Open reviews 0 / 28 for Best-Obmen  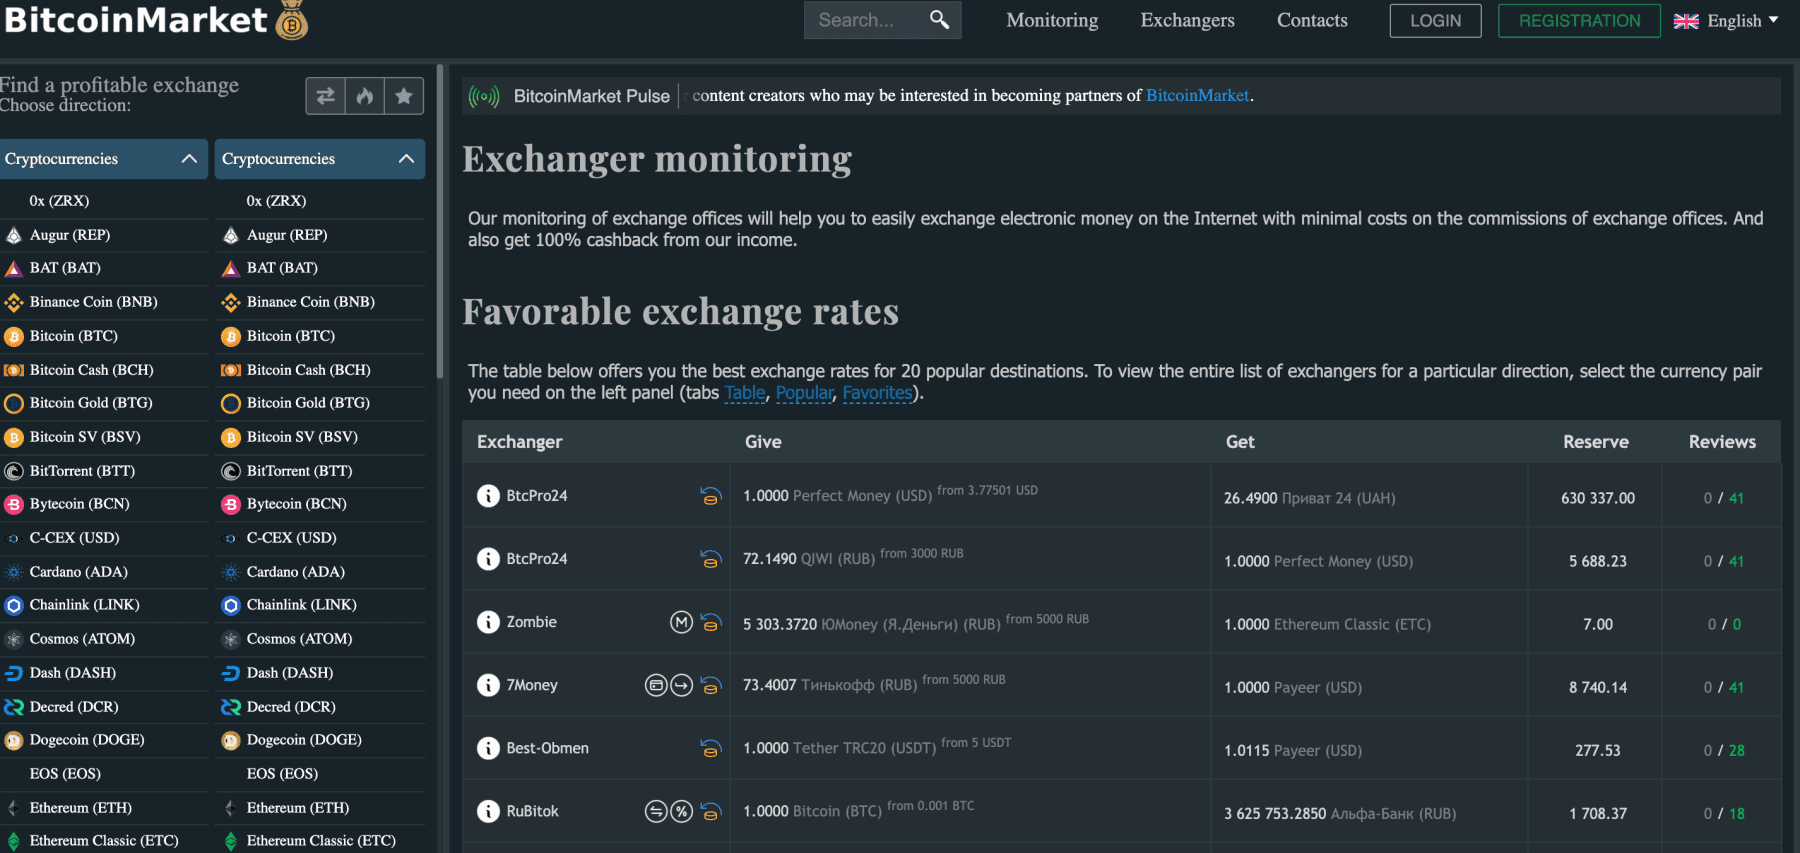point(1724,750)
